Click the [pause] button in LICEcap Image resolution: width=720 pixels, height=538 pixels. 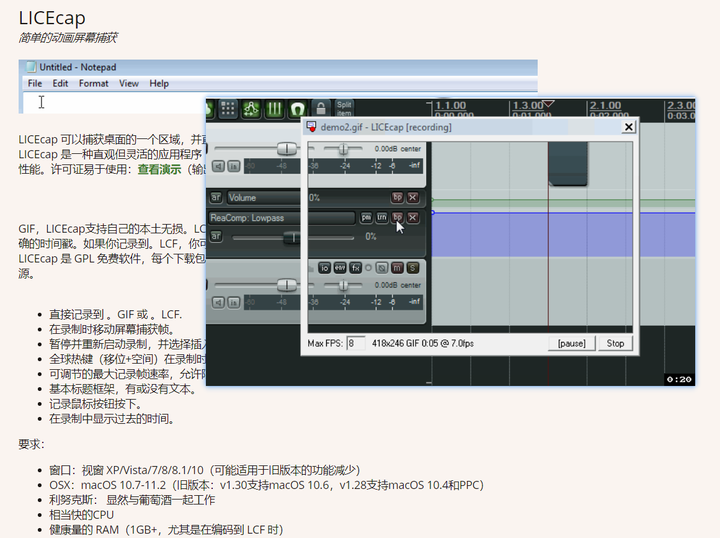tap(572, 343)
